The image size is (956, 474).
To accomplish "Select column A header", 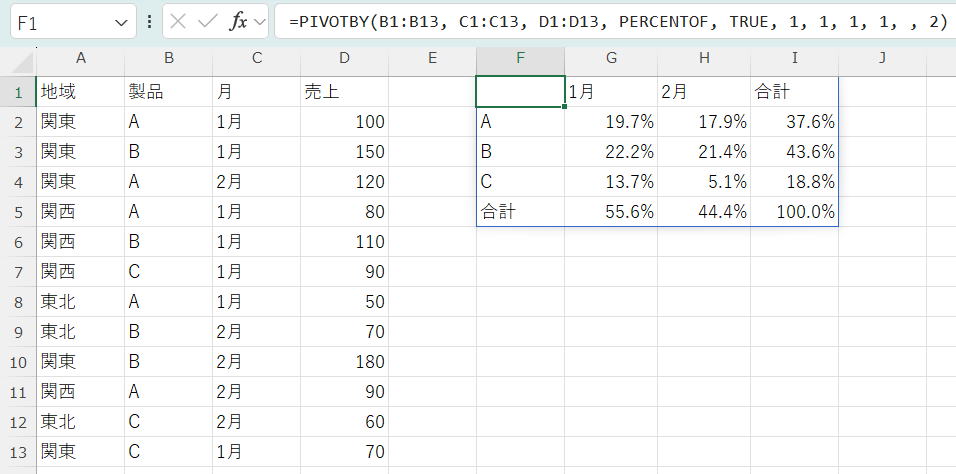I will (80, 59).
